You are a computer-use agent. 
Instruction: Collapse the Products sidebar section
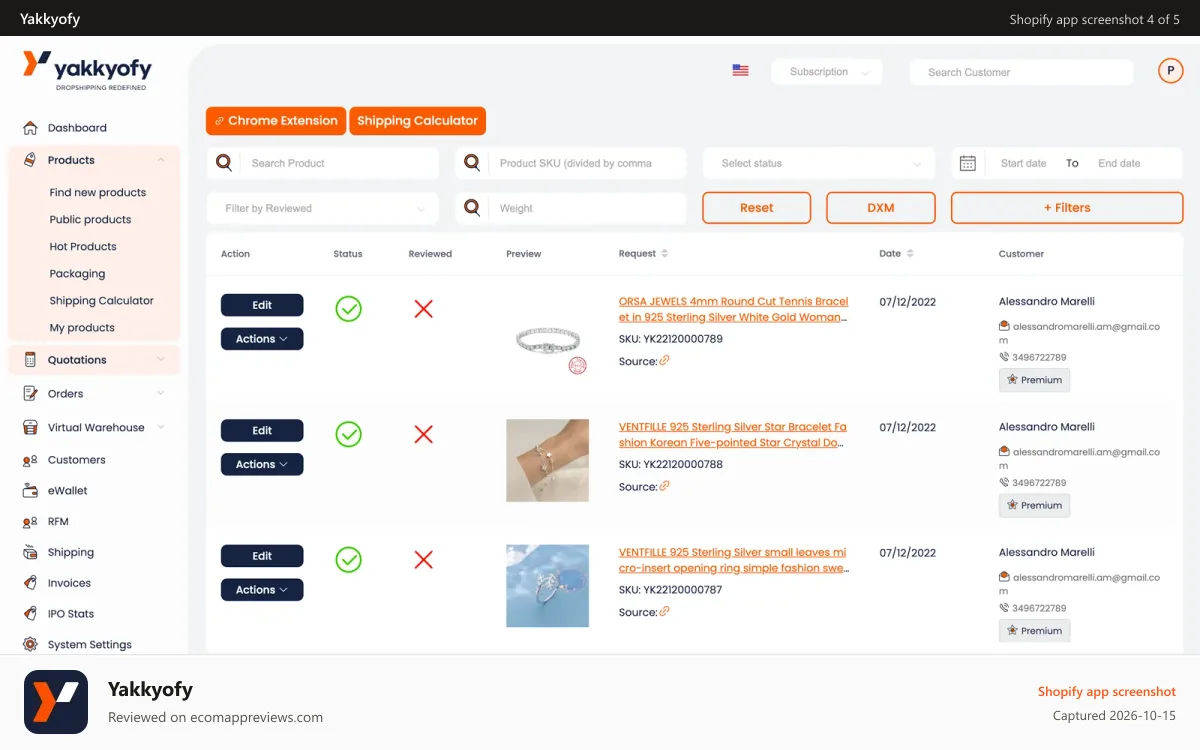tap(161, 160)
